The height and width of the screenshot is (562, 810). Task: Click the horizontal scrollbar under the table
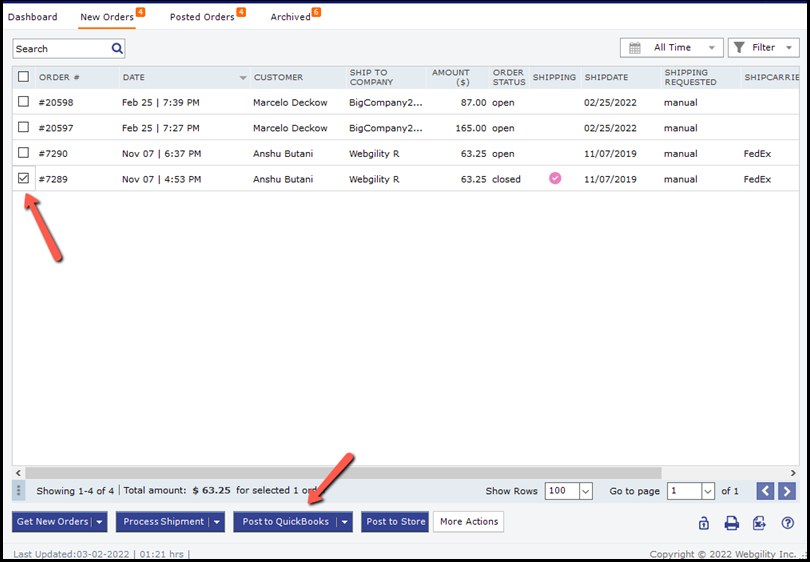[342, 472]
